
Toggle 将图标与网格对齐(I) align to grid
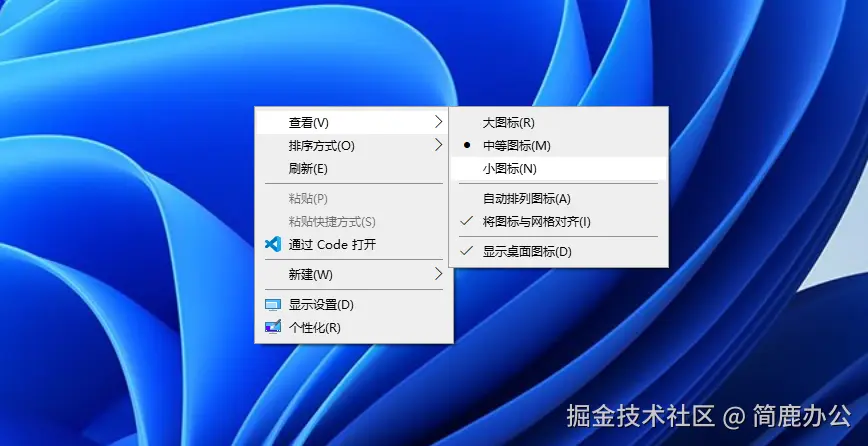558,222
